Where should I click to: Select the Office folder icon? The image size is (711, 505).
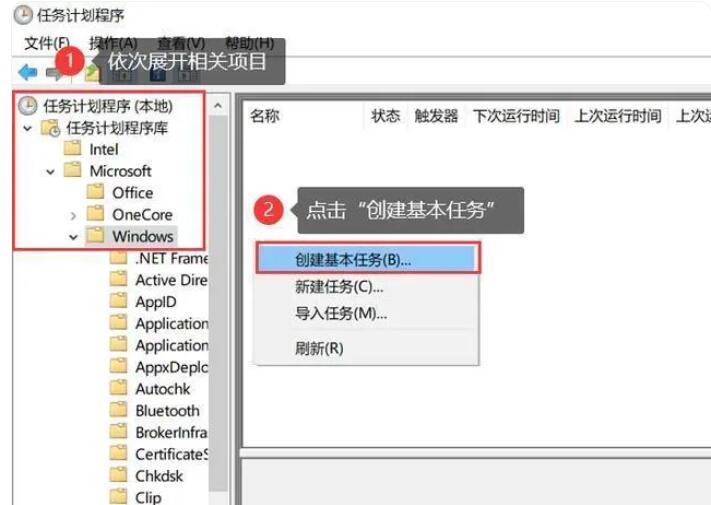tap(95, 192)
